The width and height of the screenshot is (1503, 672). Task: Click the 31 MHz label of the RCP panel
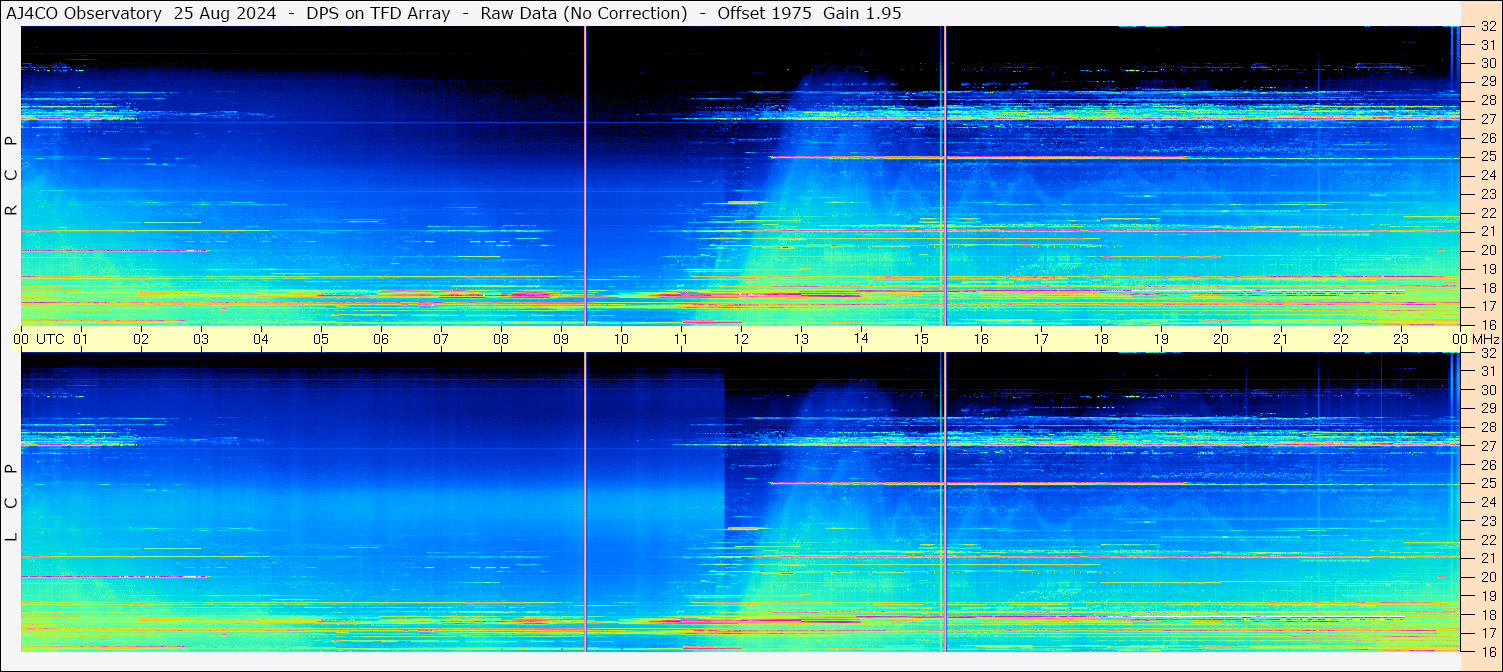(x=1487, y=45)
